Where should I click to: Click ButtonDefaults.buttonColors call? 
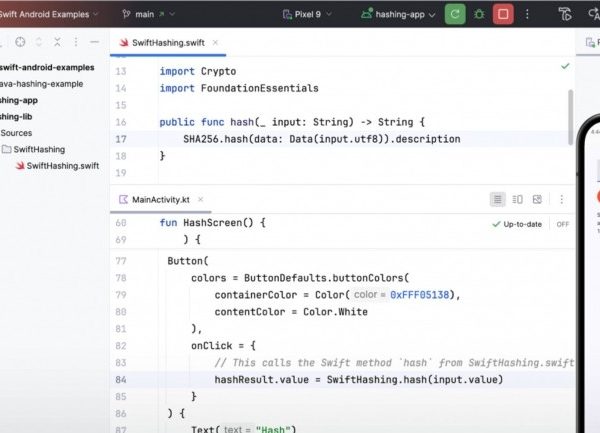(x=326, y=278)
